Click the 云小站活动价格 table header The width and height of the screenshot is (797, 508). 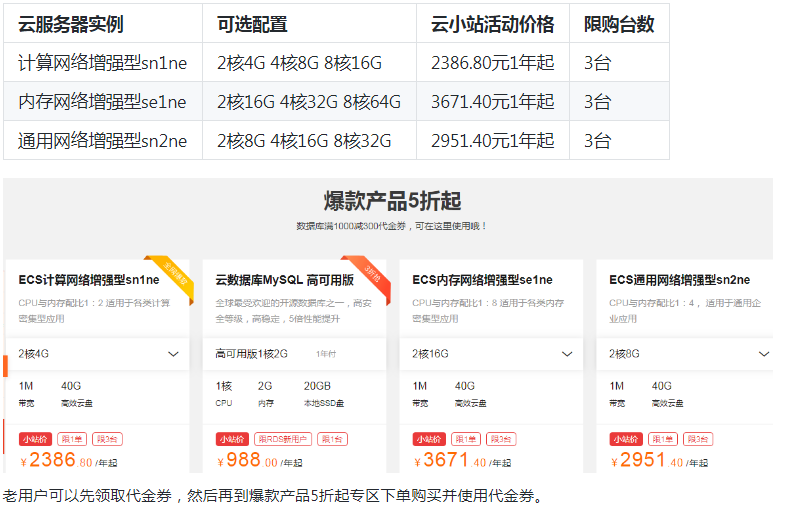pyautogui.click(x=493, y=24)
